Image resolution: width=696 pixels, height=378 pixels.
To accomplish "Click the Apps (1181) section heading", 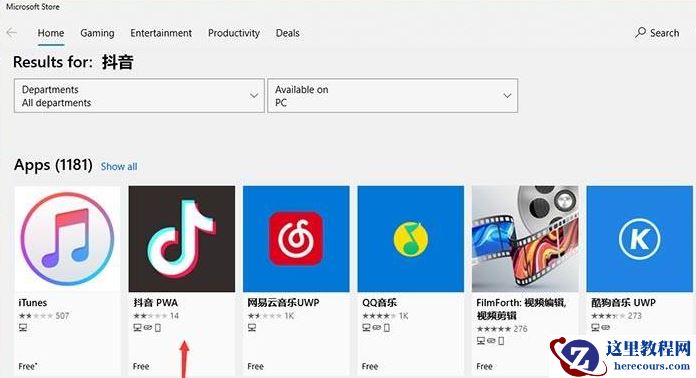I will pyautogui.click(x=53, y=165).
